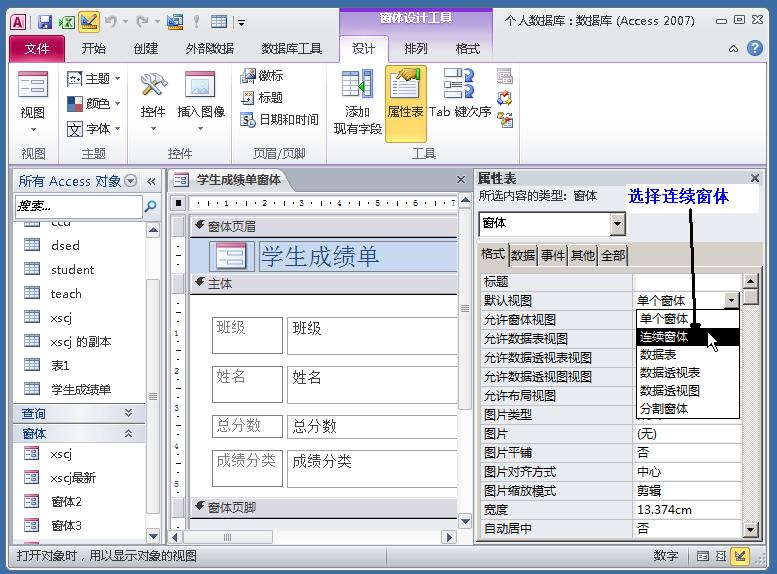Open the 文件 (File) tab
The height and width of the screenshot is (574, 777).
click(x=37, y=49)
